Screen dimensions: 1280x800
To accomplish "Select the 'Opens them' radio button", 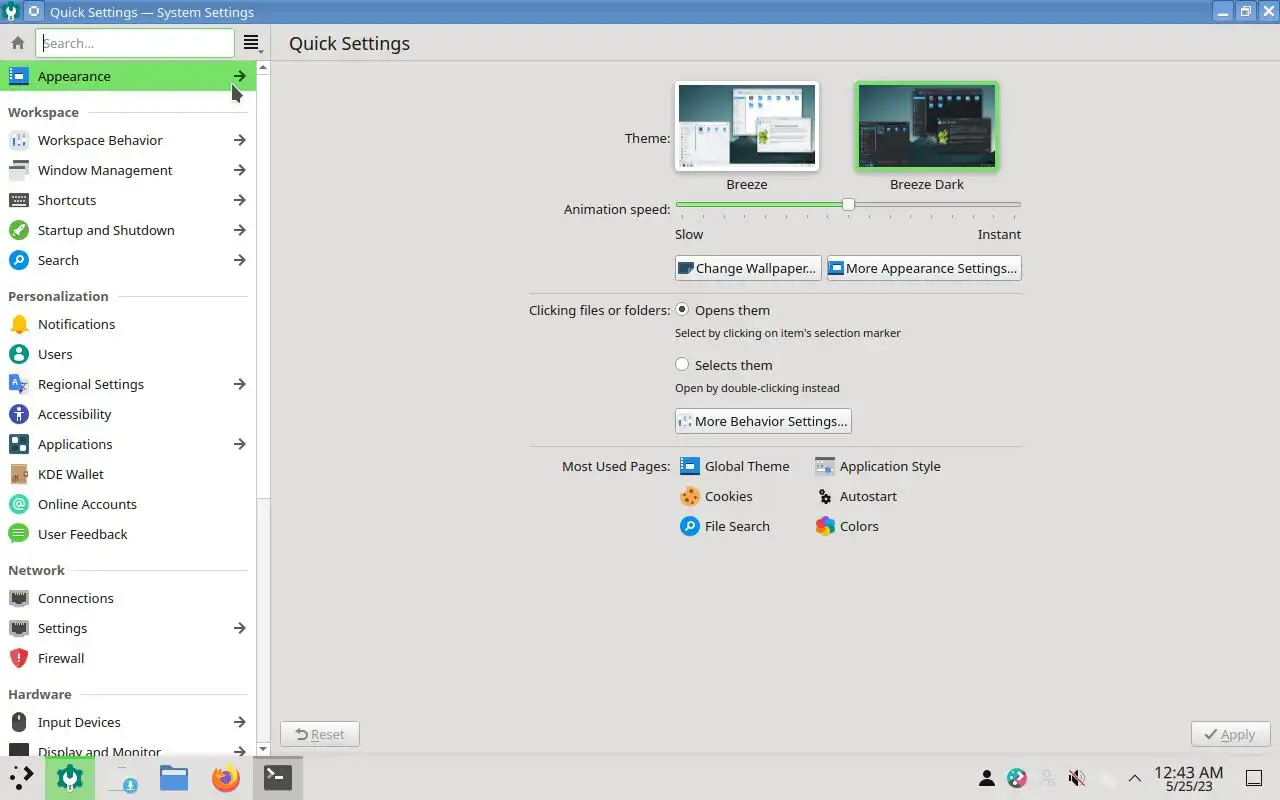I will point(682,310).
